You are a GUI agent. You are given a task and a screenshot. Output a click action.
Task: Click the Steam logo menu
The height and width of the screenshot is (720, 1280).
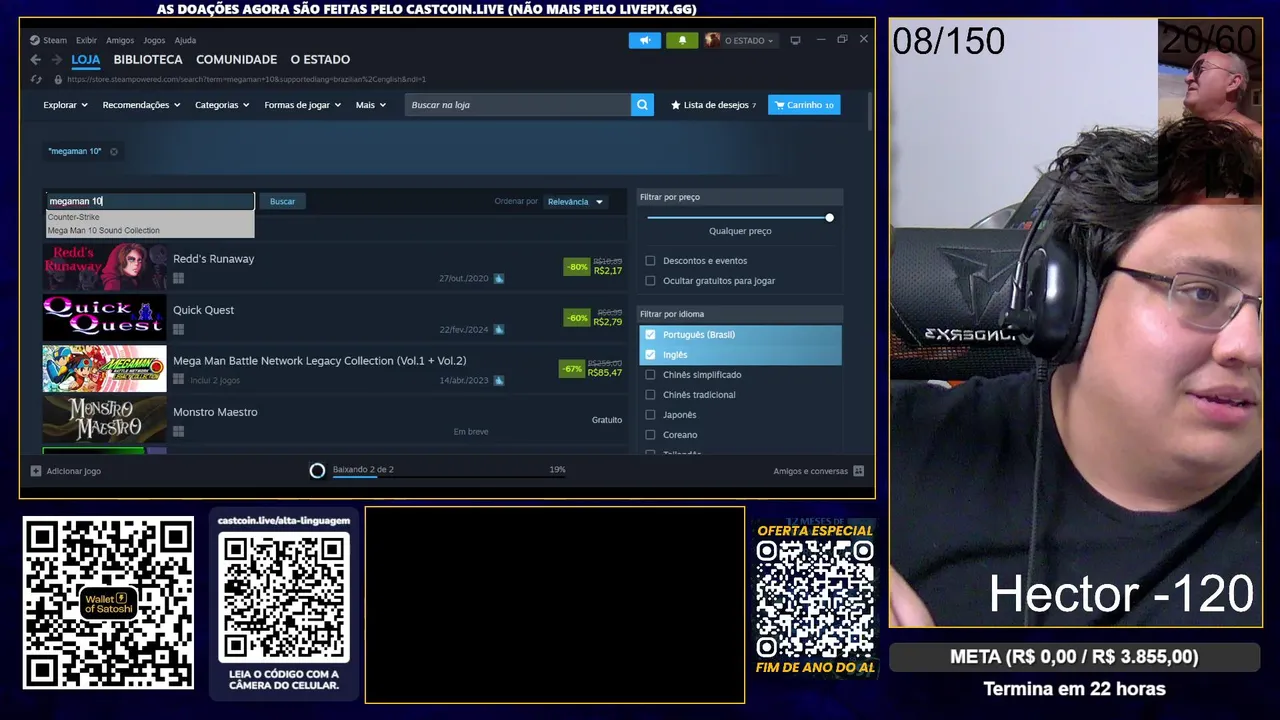click(x=35, y=40)
